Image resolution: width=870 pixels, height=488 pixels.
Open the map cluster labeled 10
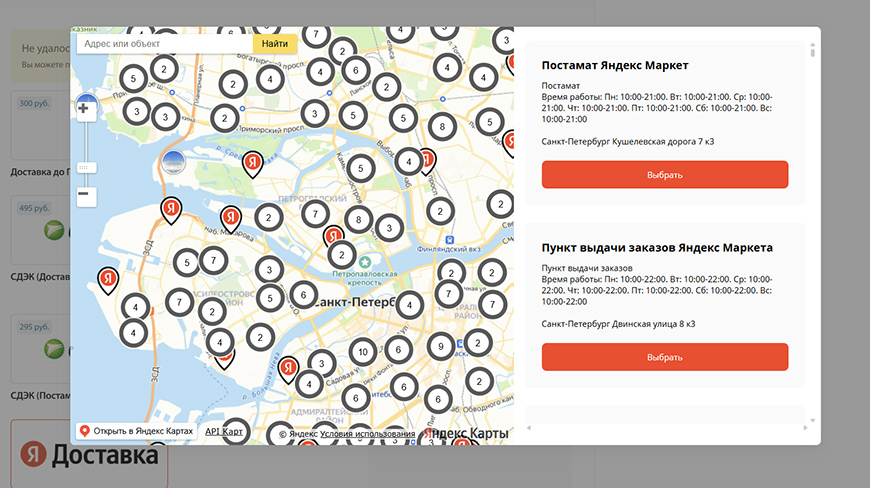pos(362,352)
